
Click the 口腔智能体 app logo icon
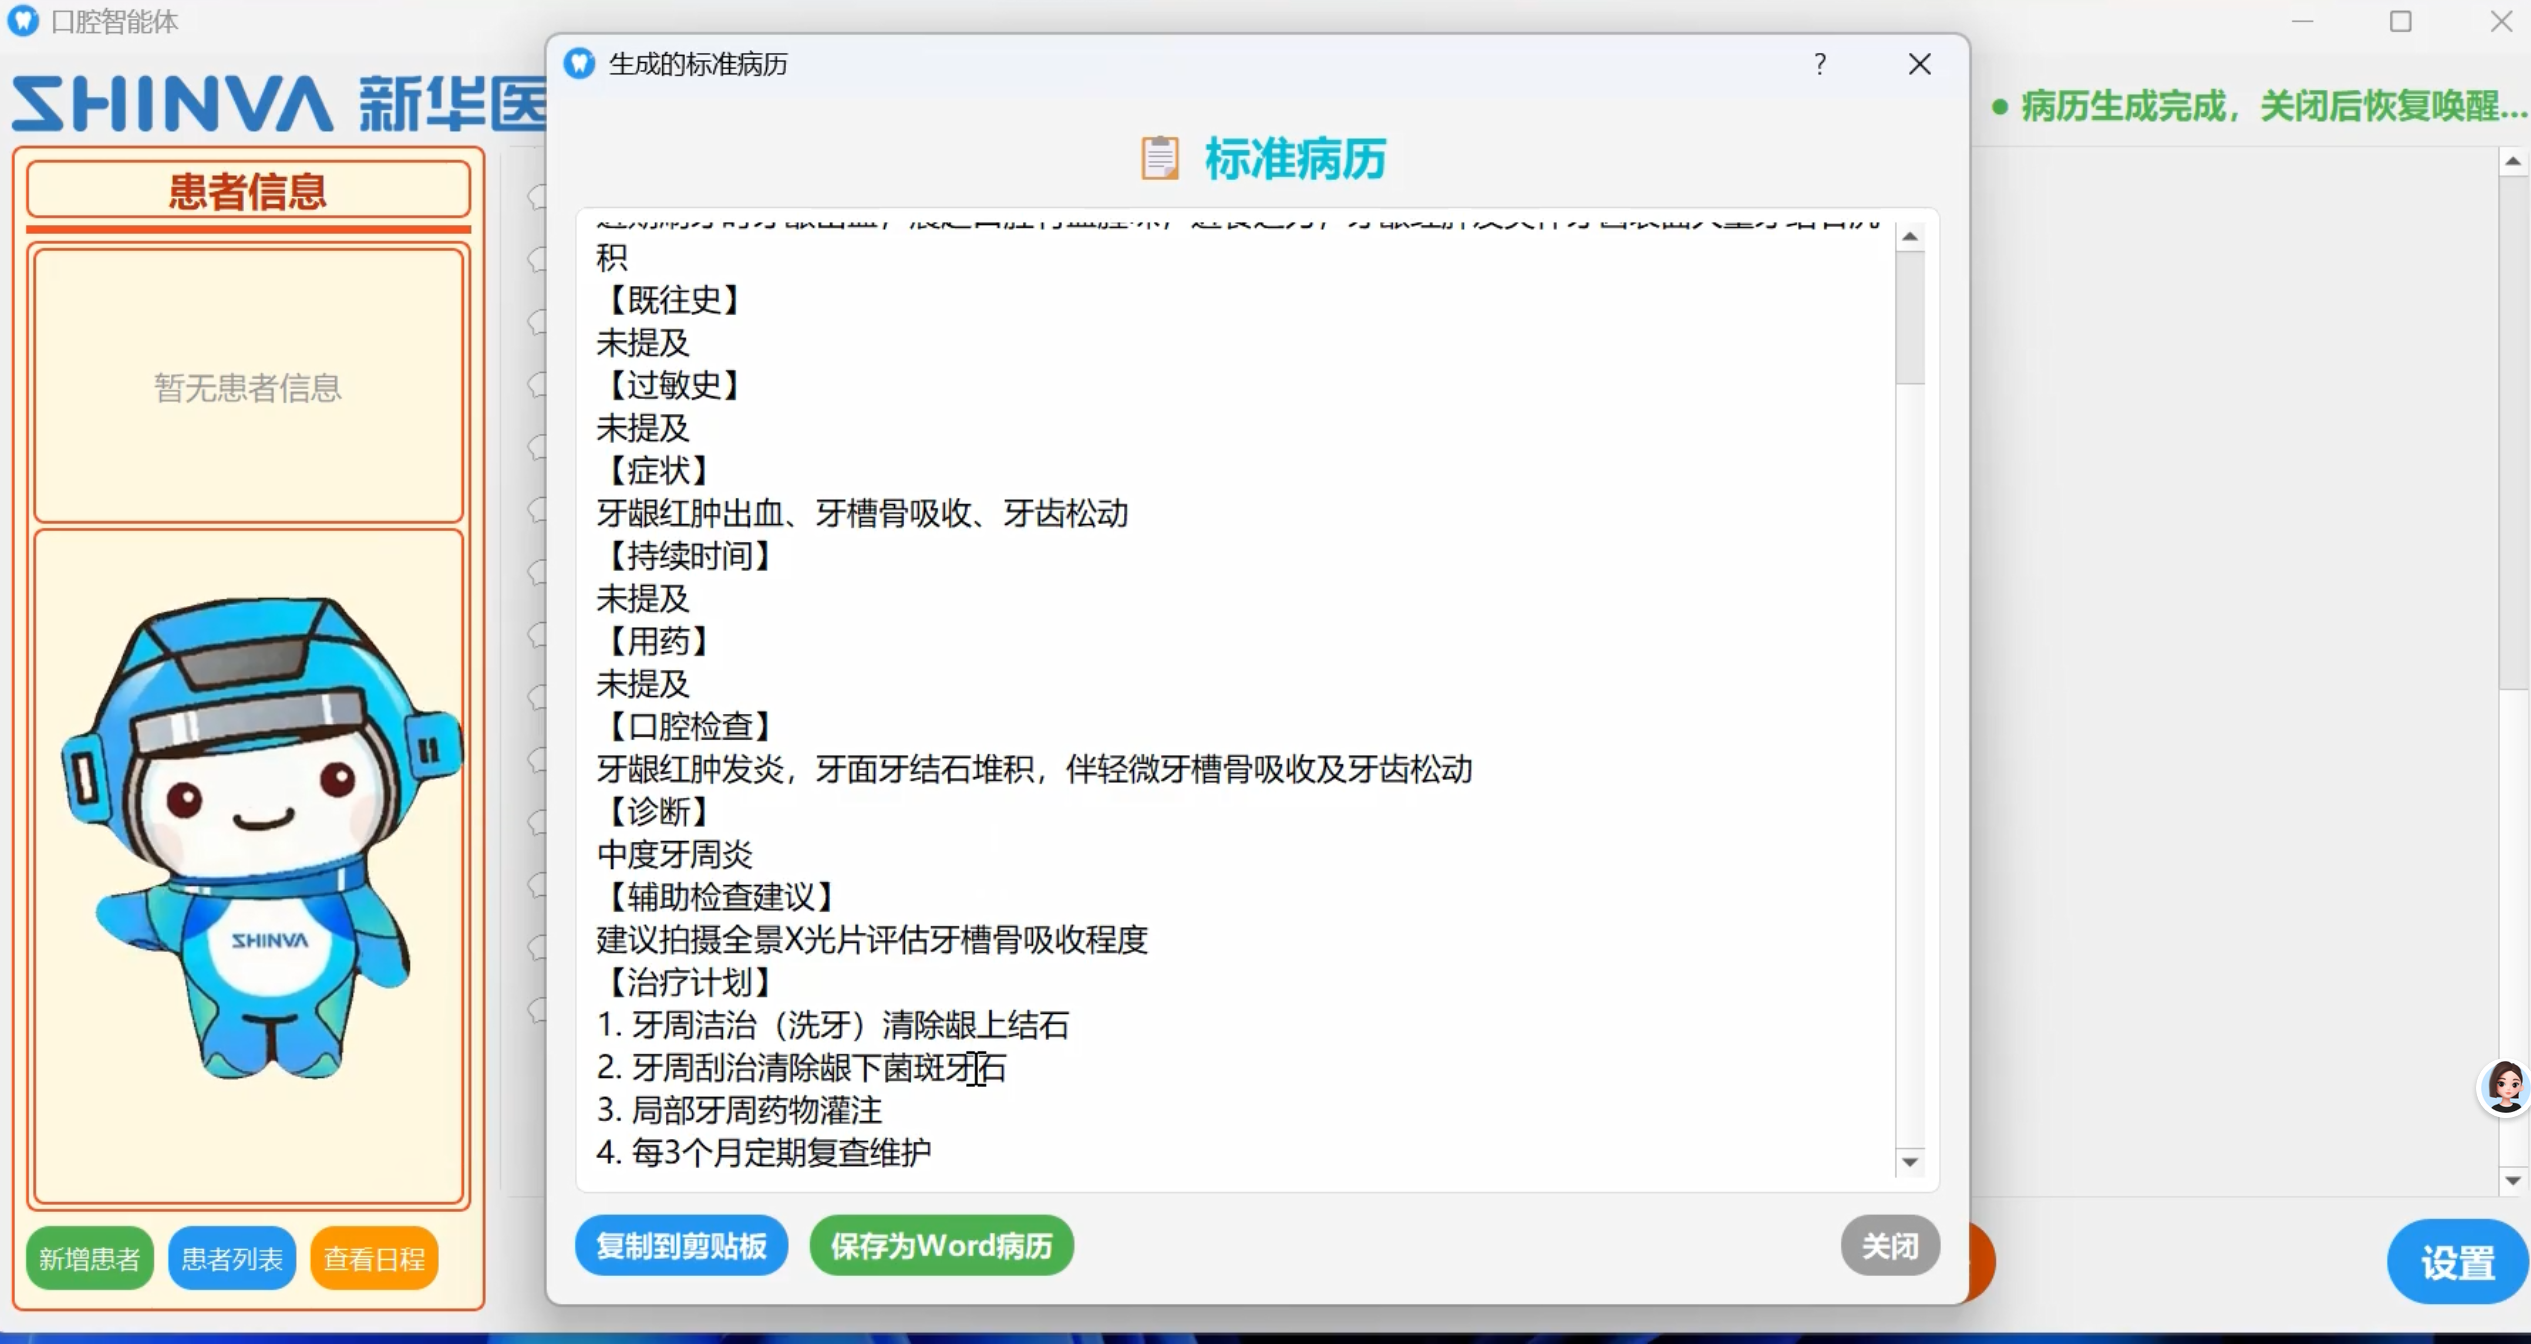click(x=23, y=21)
